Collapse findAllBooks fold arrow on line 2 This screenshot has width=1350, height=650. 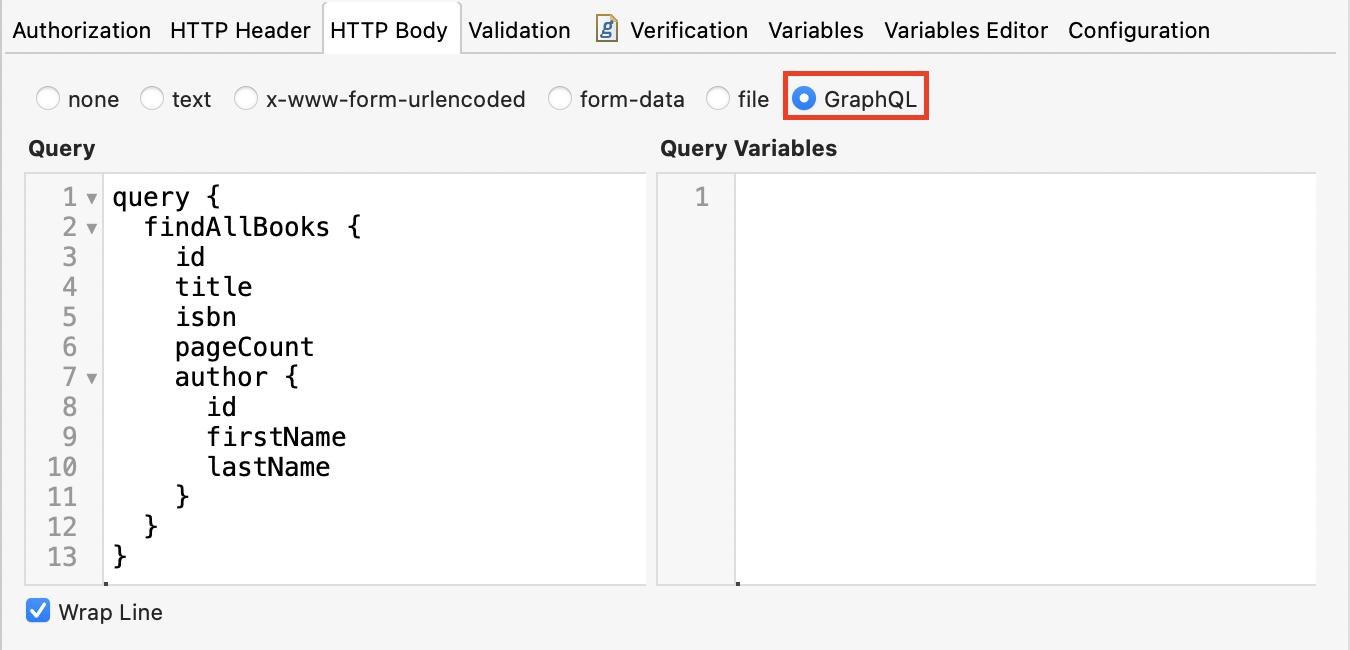tap(92, 228)
